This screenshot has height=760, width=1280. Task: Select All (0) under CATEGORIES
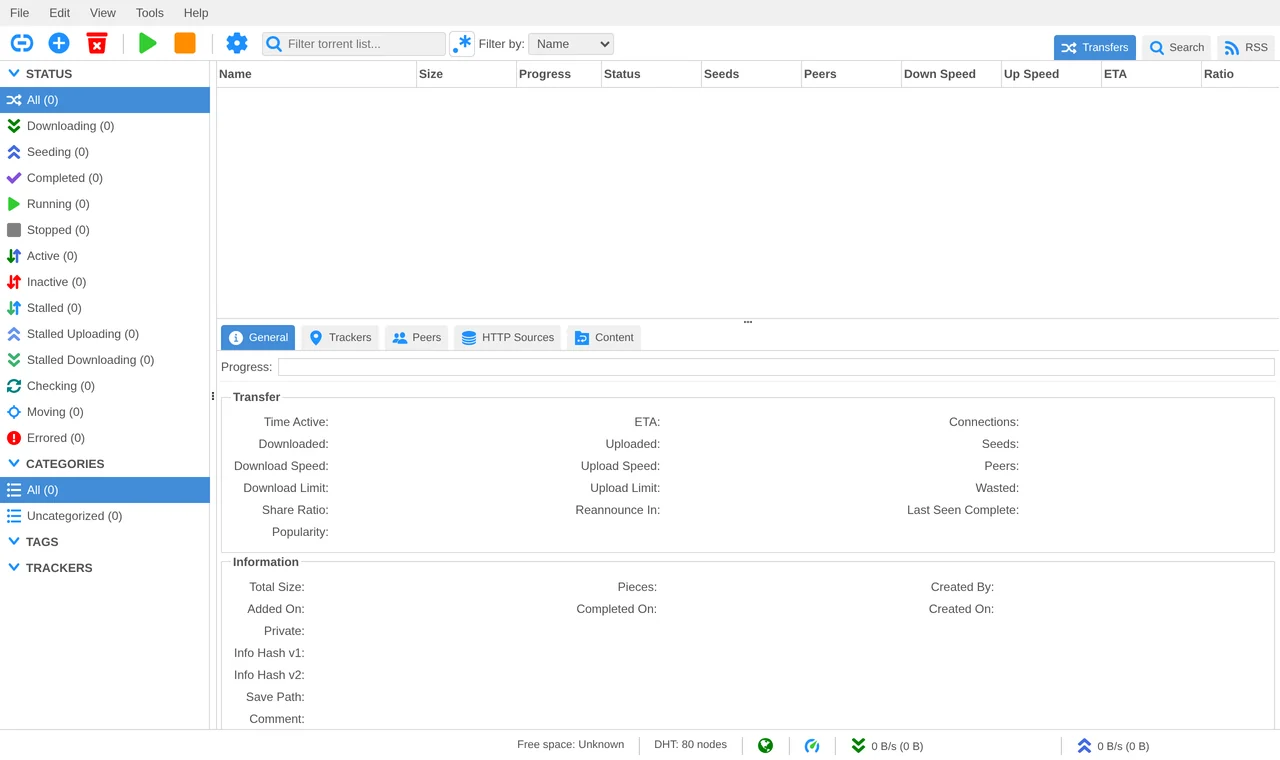[x=105, y=490]
